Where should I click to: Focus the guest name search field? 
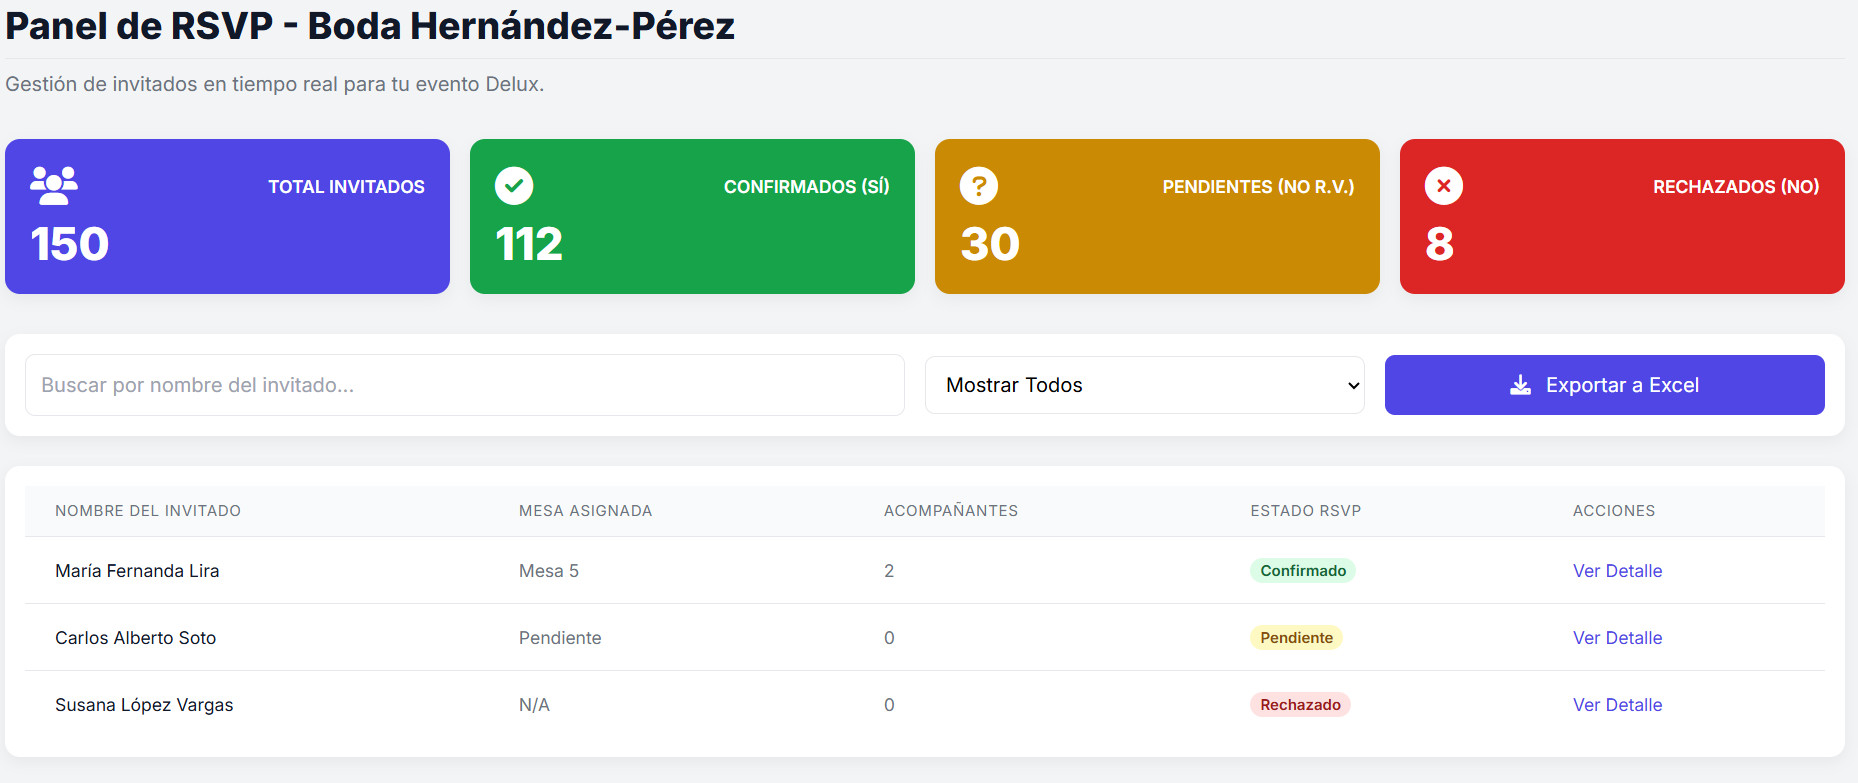click(x=464, y=385)
